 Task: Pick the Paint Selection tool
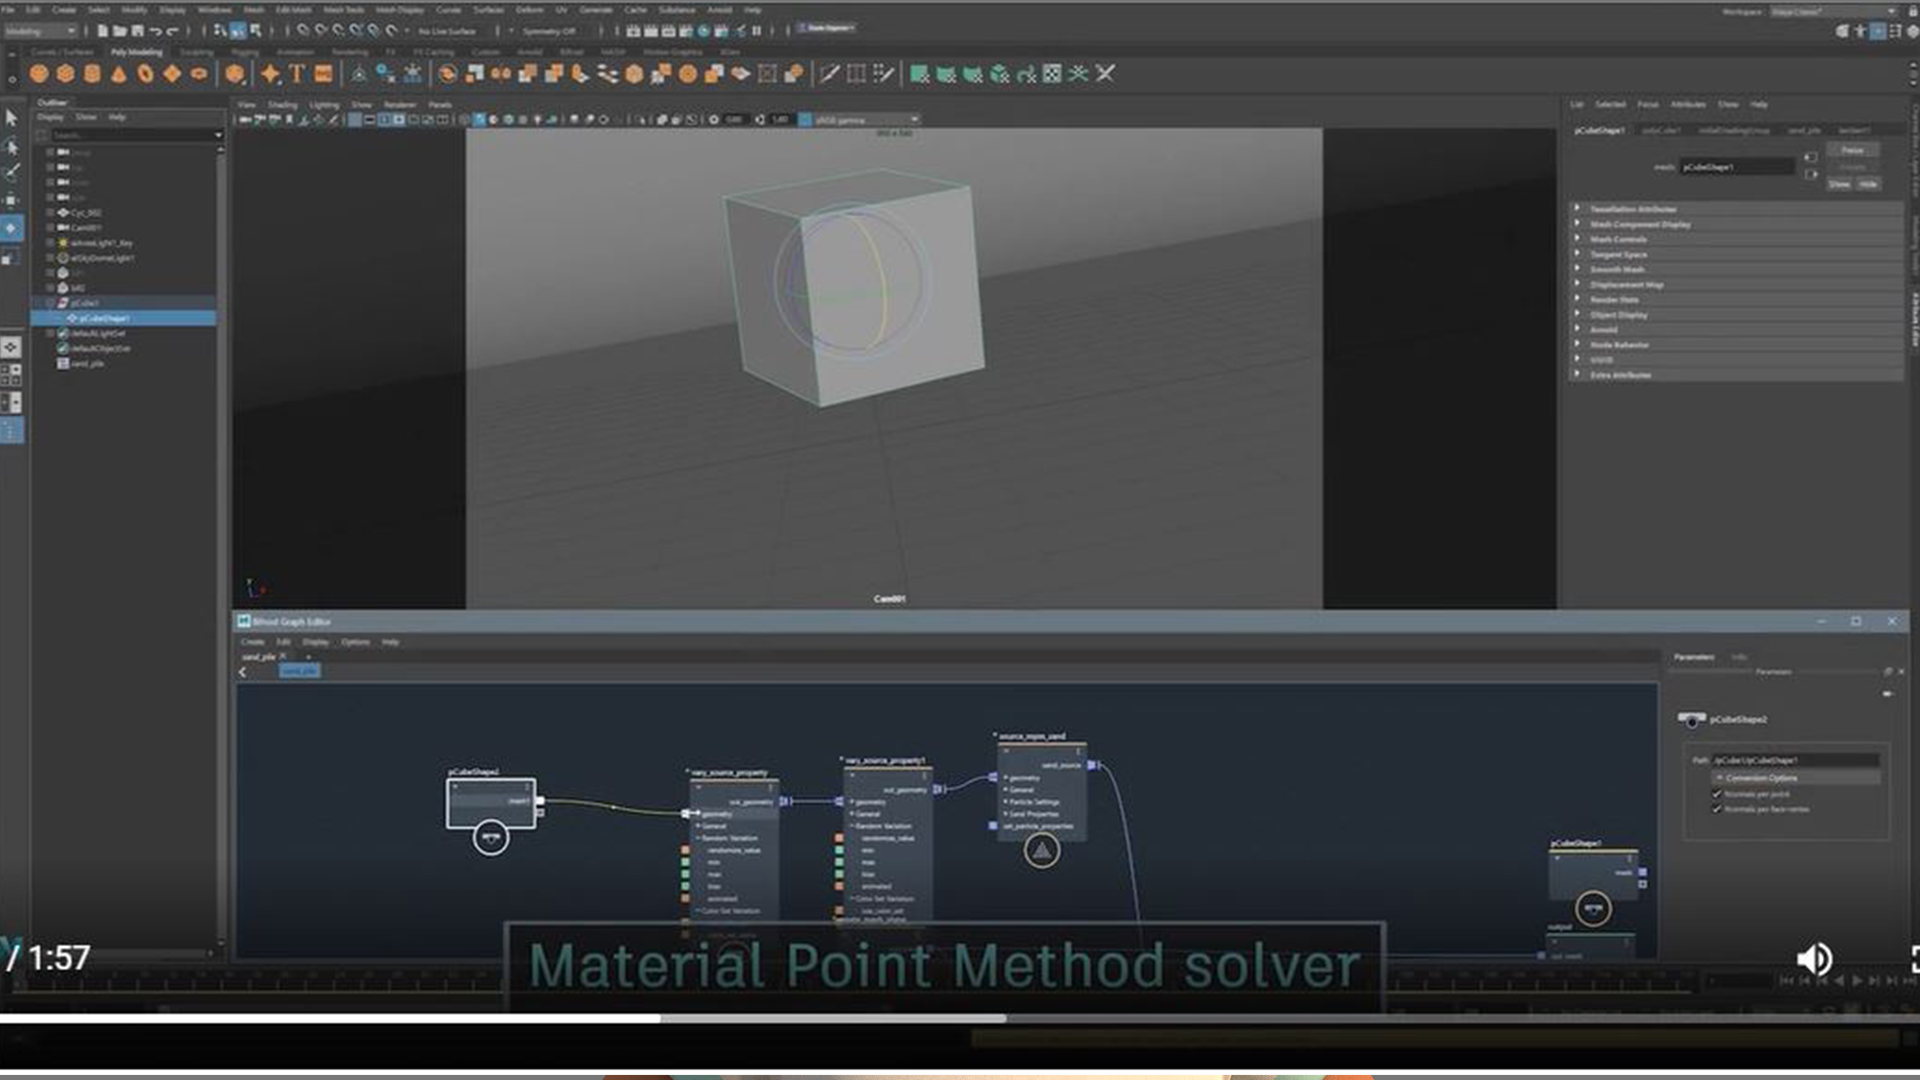(12, 173)
